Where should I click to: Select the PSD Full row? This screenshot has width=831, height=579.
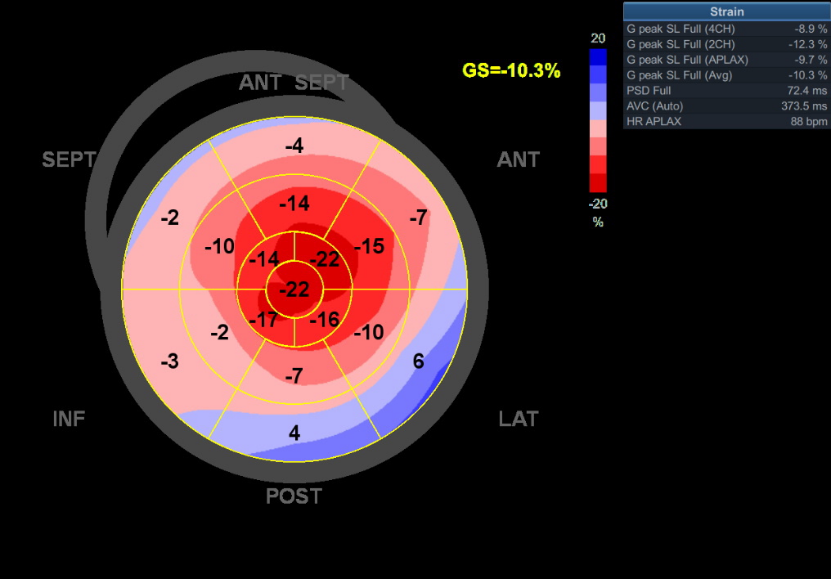(x=727, y=91)
